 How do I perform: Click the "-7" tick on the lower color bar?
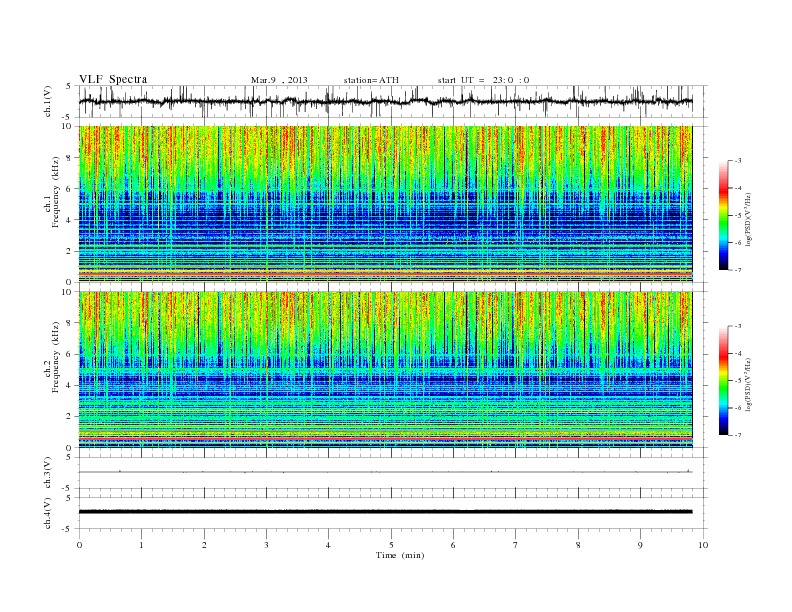tap(738, 435)
